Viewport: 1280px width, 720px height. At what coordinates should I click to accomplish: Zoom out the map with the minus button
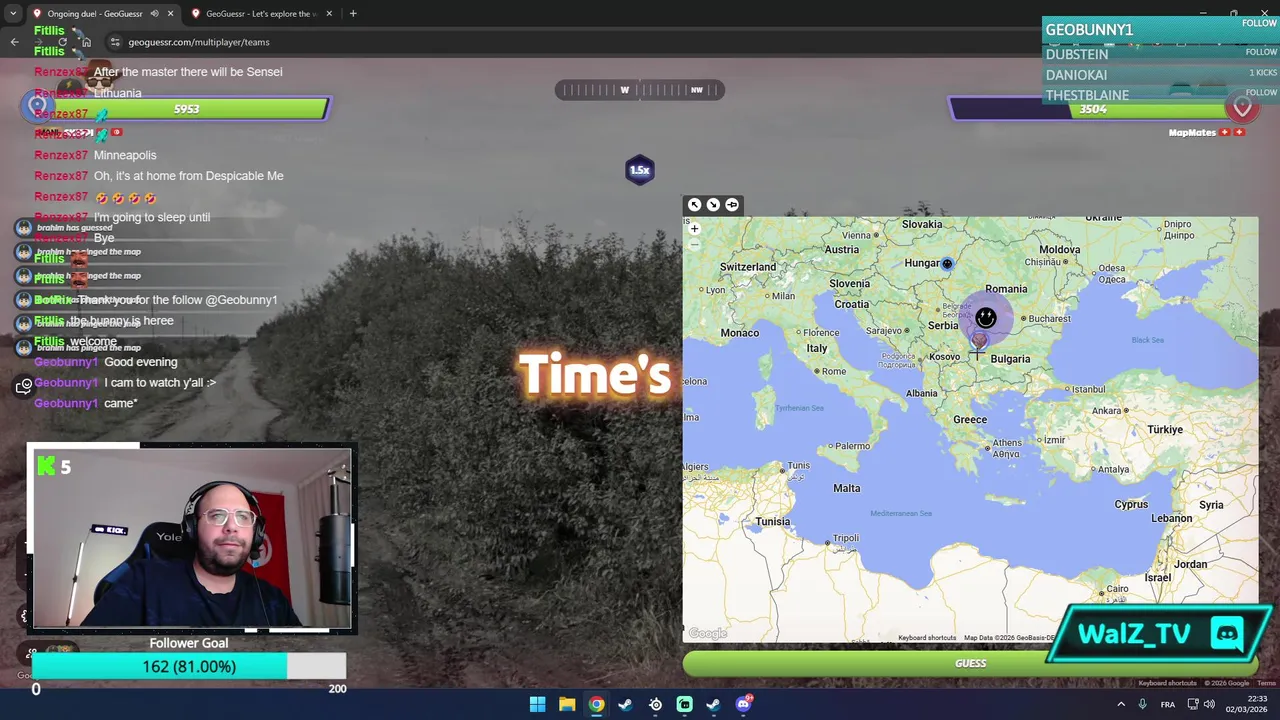(x=695, y=244)
